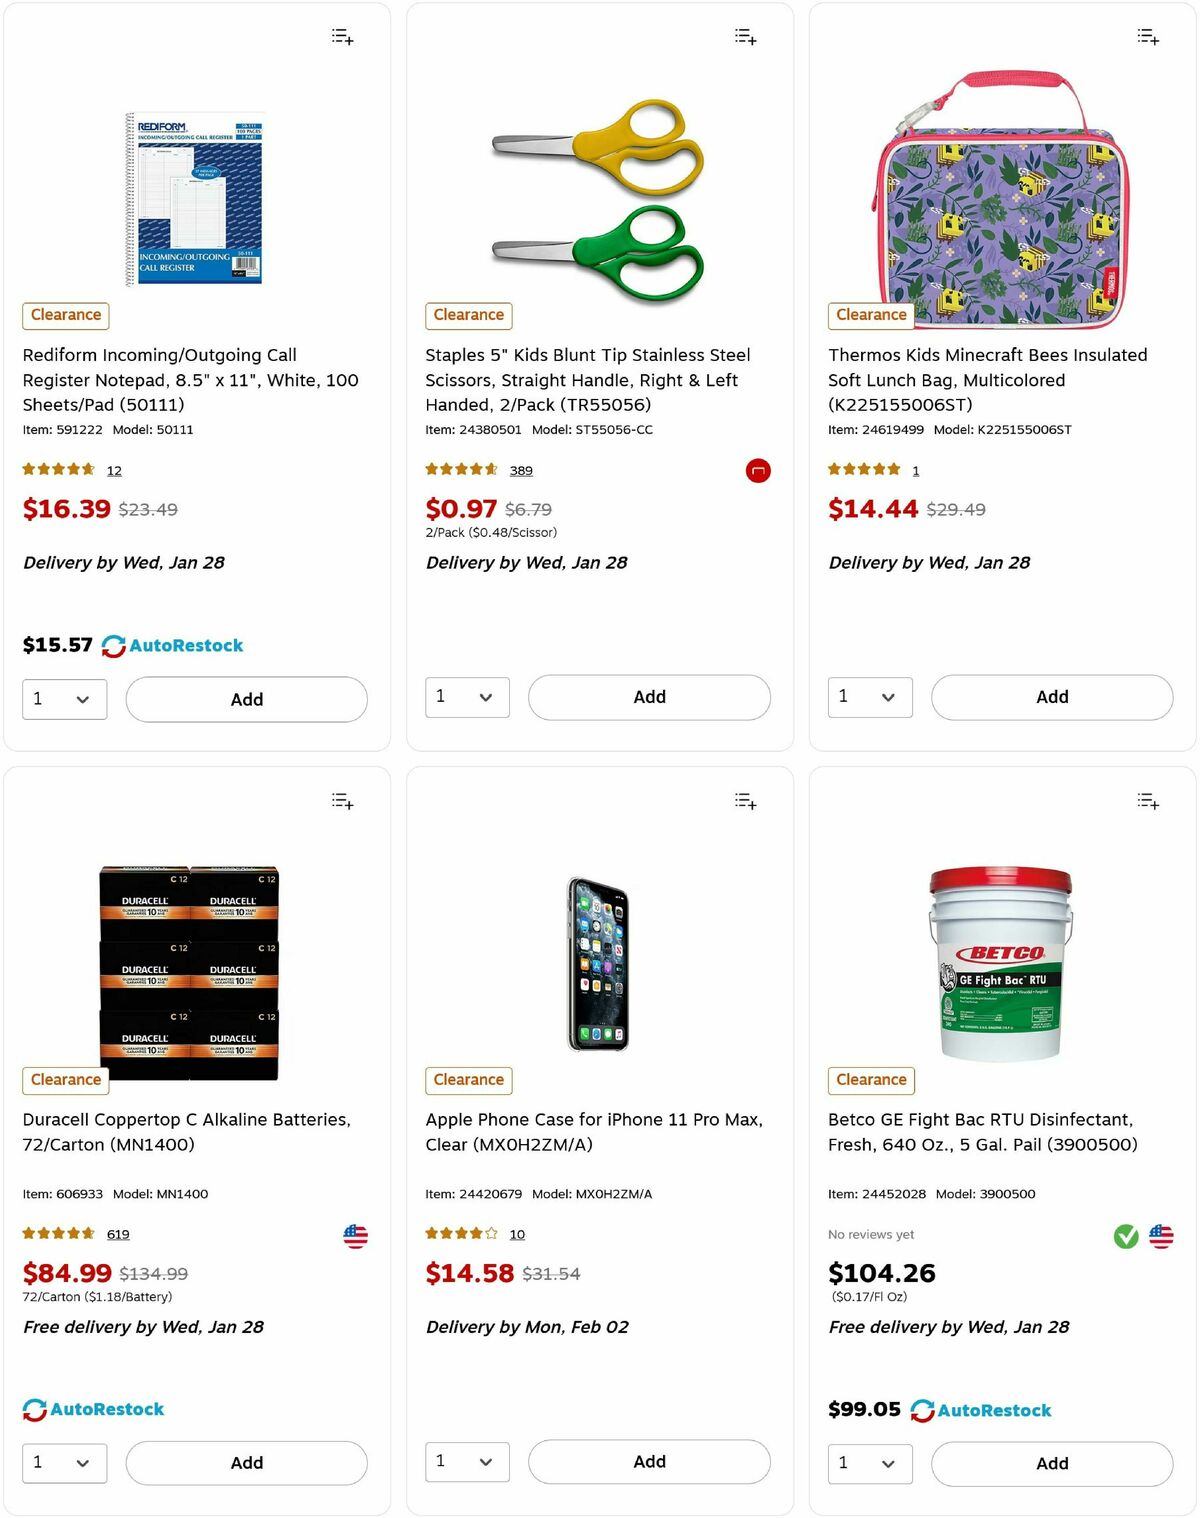The width and height of the screenshot is (1200, 1518).
Task: Add Thermos Minecraft lunch bag to a list
Action: point(1148,36)
